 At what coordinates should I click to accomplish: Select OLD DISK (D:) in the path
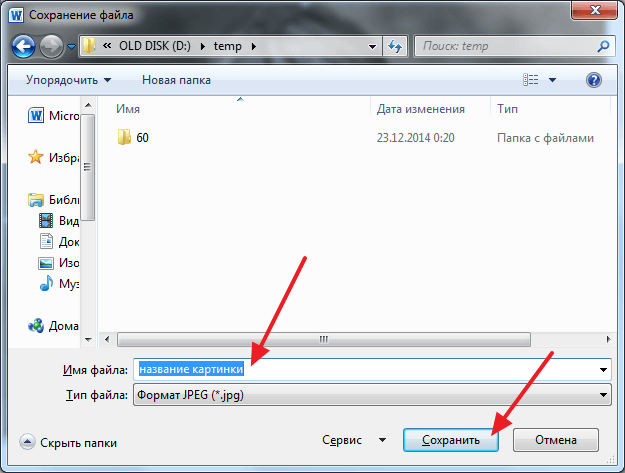click(155, 46)
